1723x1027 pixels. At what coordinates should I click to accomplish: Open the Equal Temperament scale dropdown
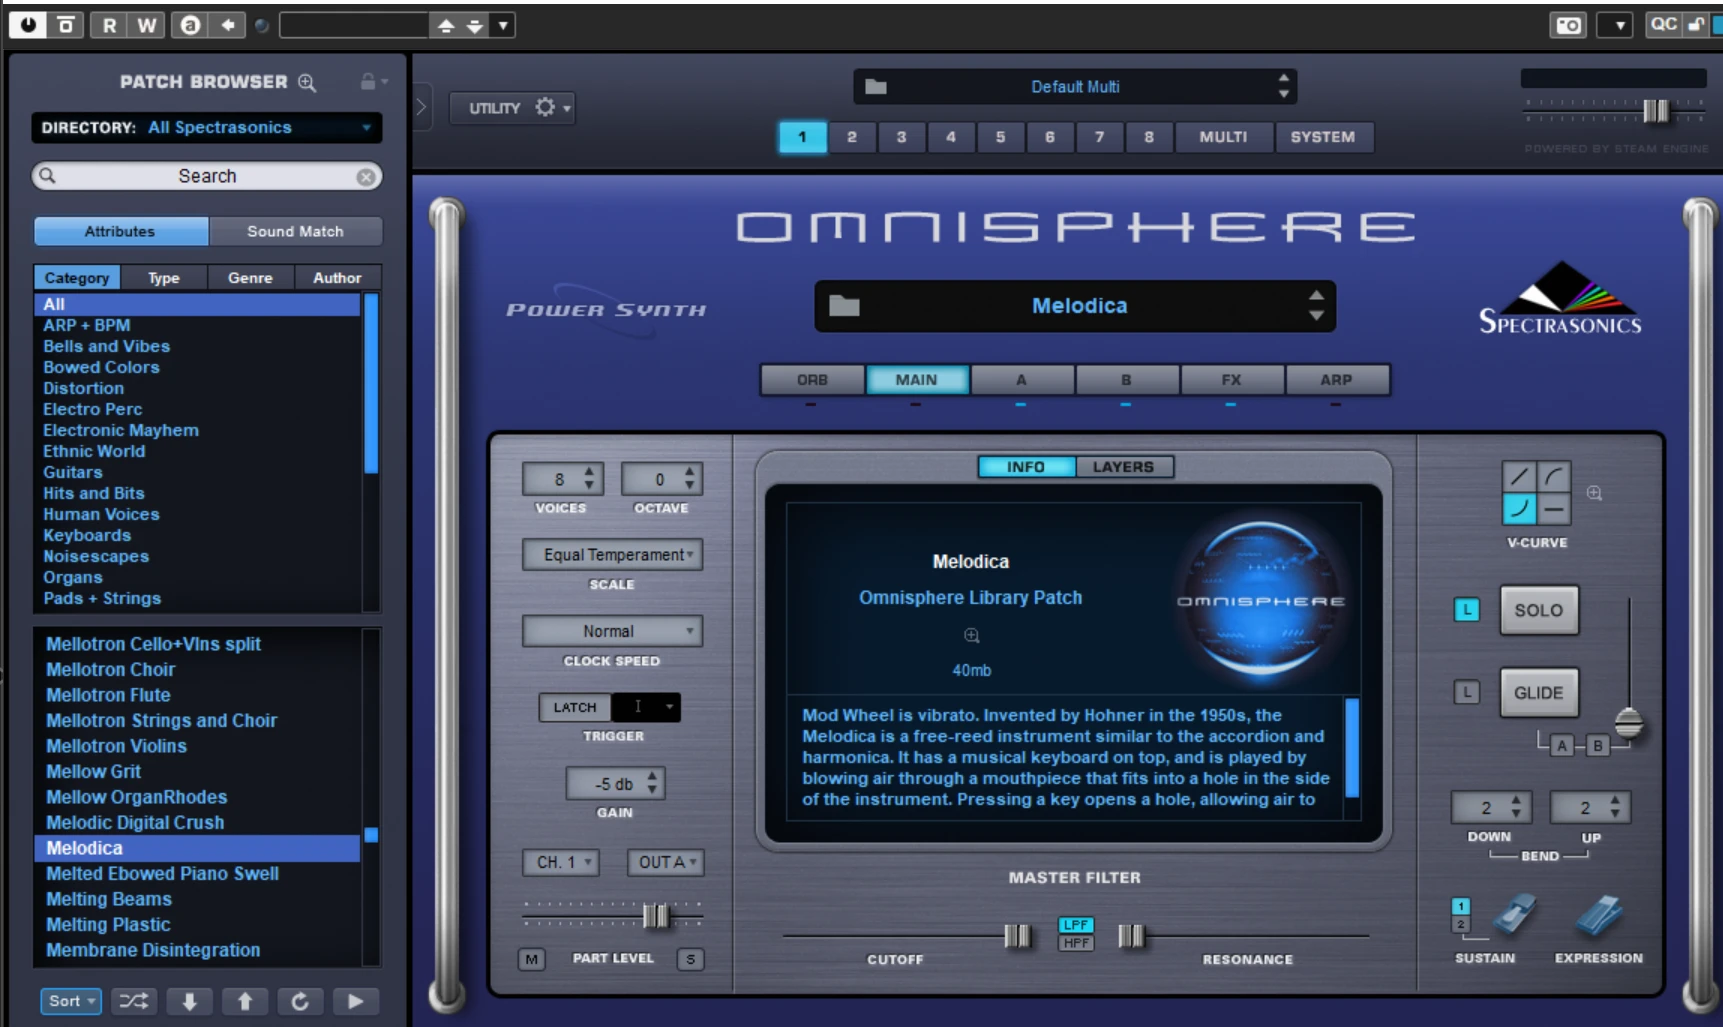pos(612,555)
